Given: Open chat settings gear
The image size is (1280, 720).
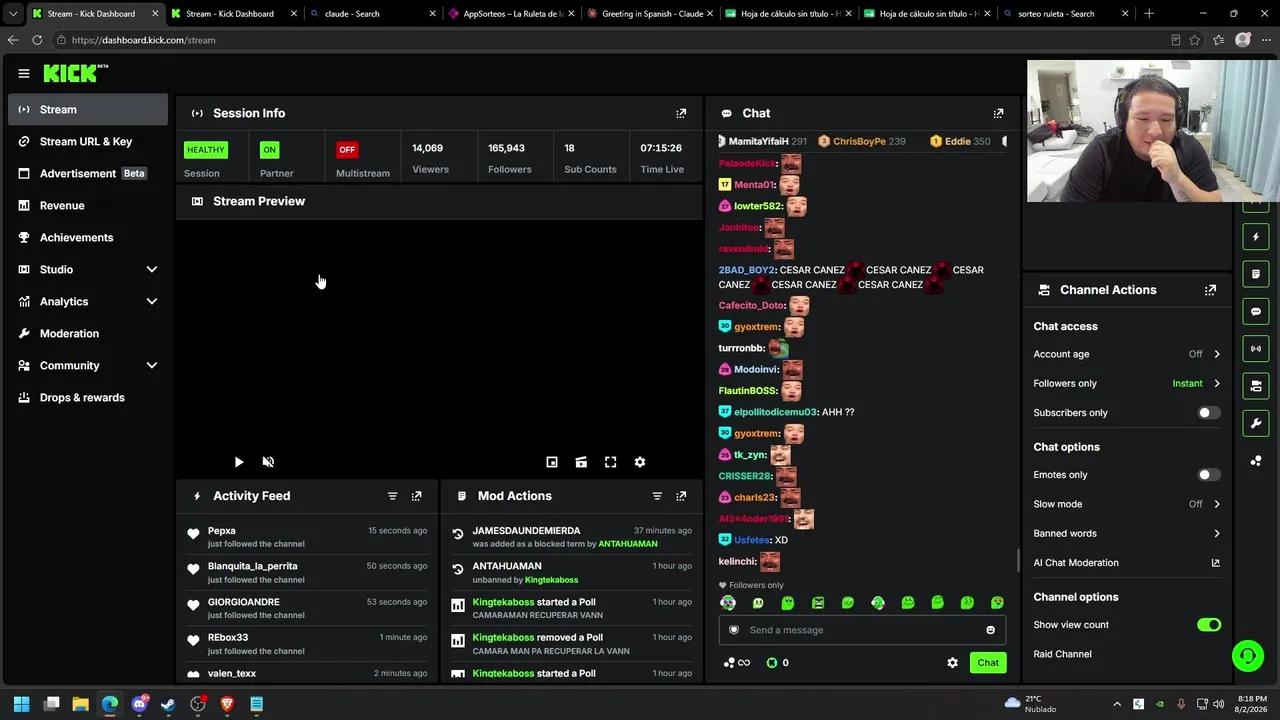Looking at the screenshot, I should click(952, 663).
